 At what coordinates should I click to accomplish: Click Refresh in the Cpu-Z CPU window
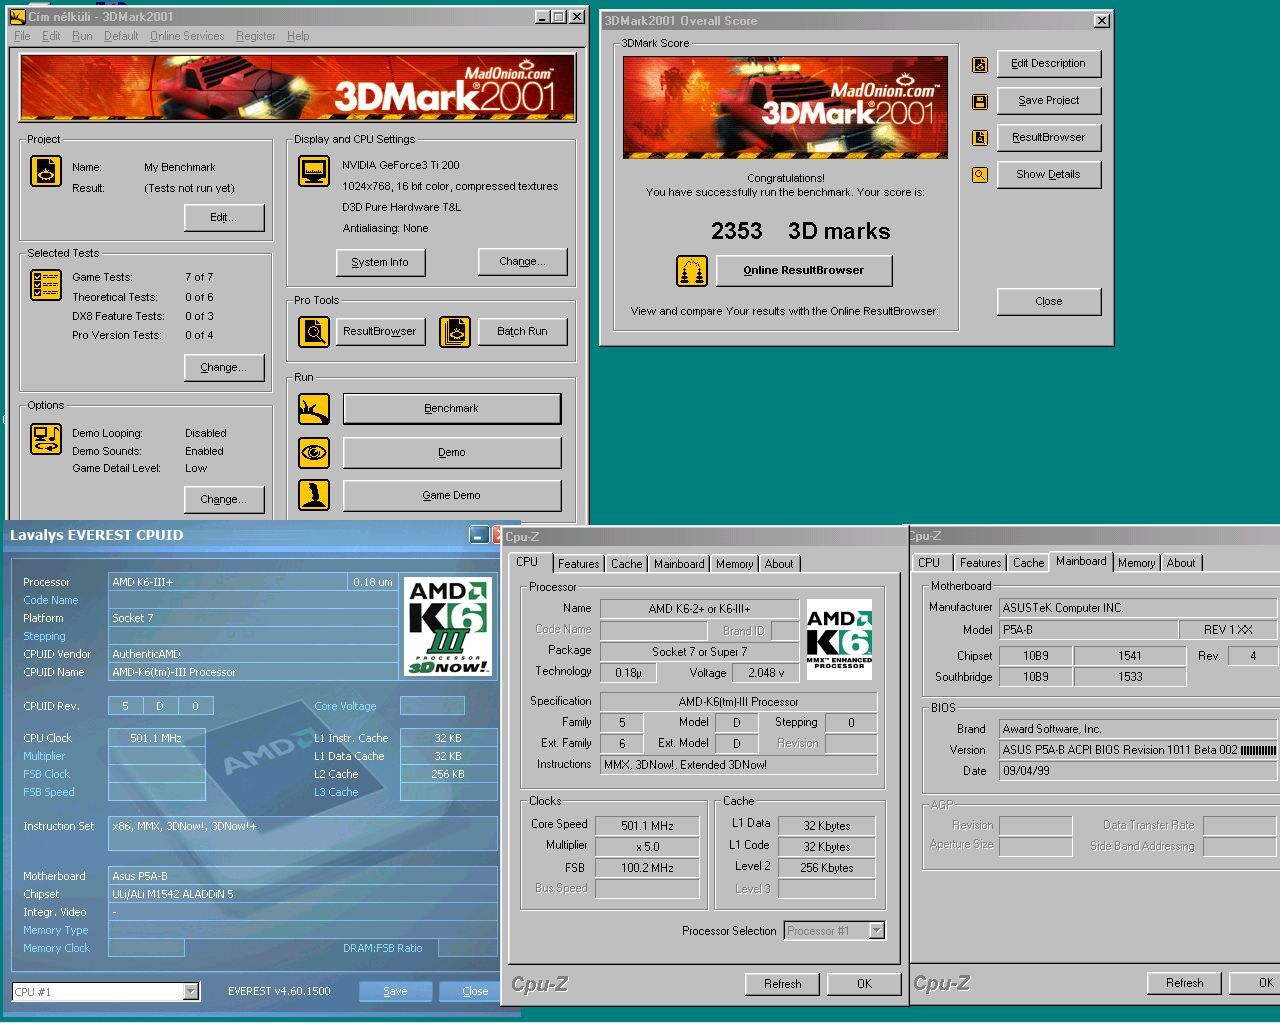pos(783,984)
